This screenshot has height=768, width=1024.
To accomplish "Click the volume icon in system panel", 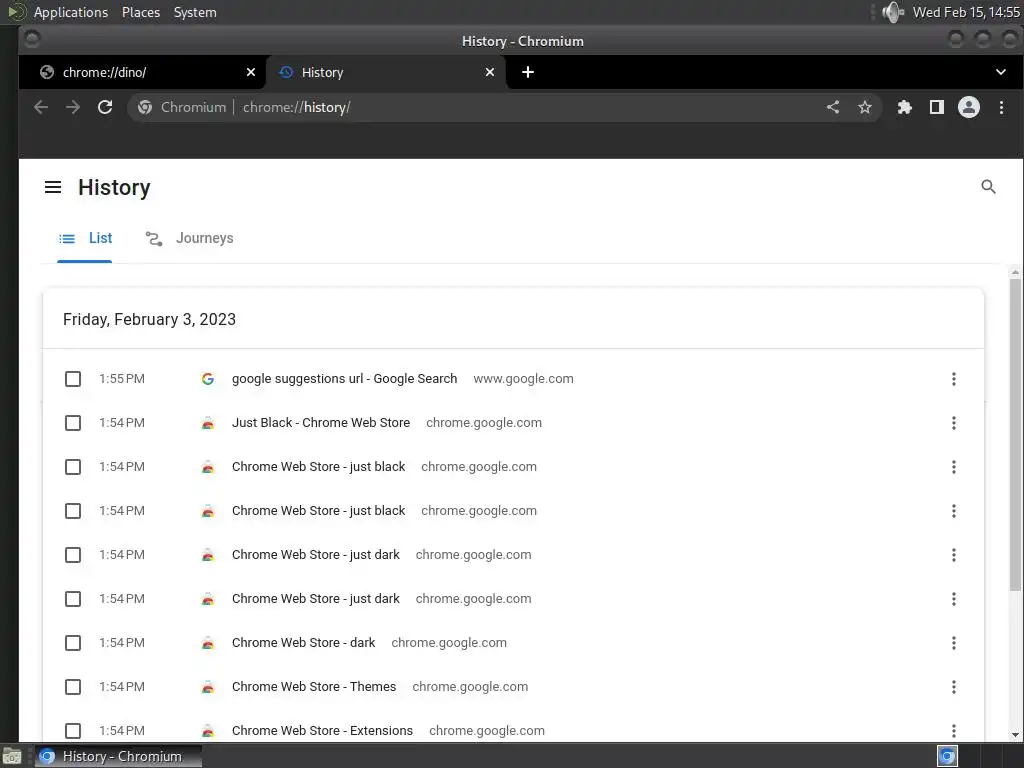I will point(892,12).
